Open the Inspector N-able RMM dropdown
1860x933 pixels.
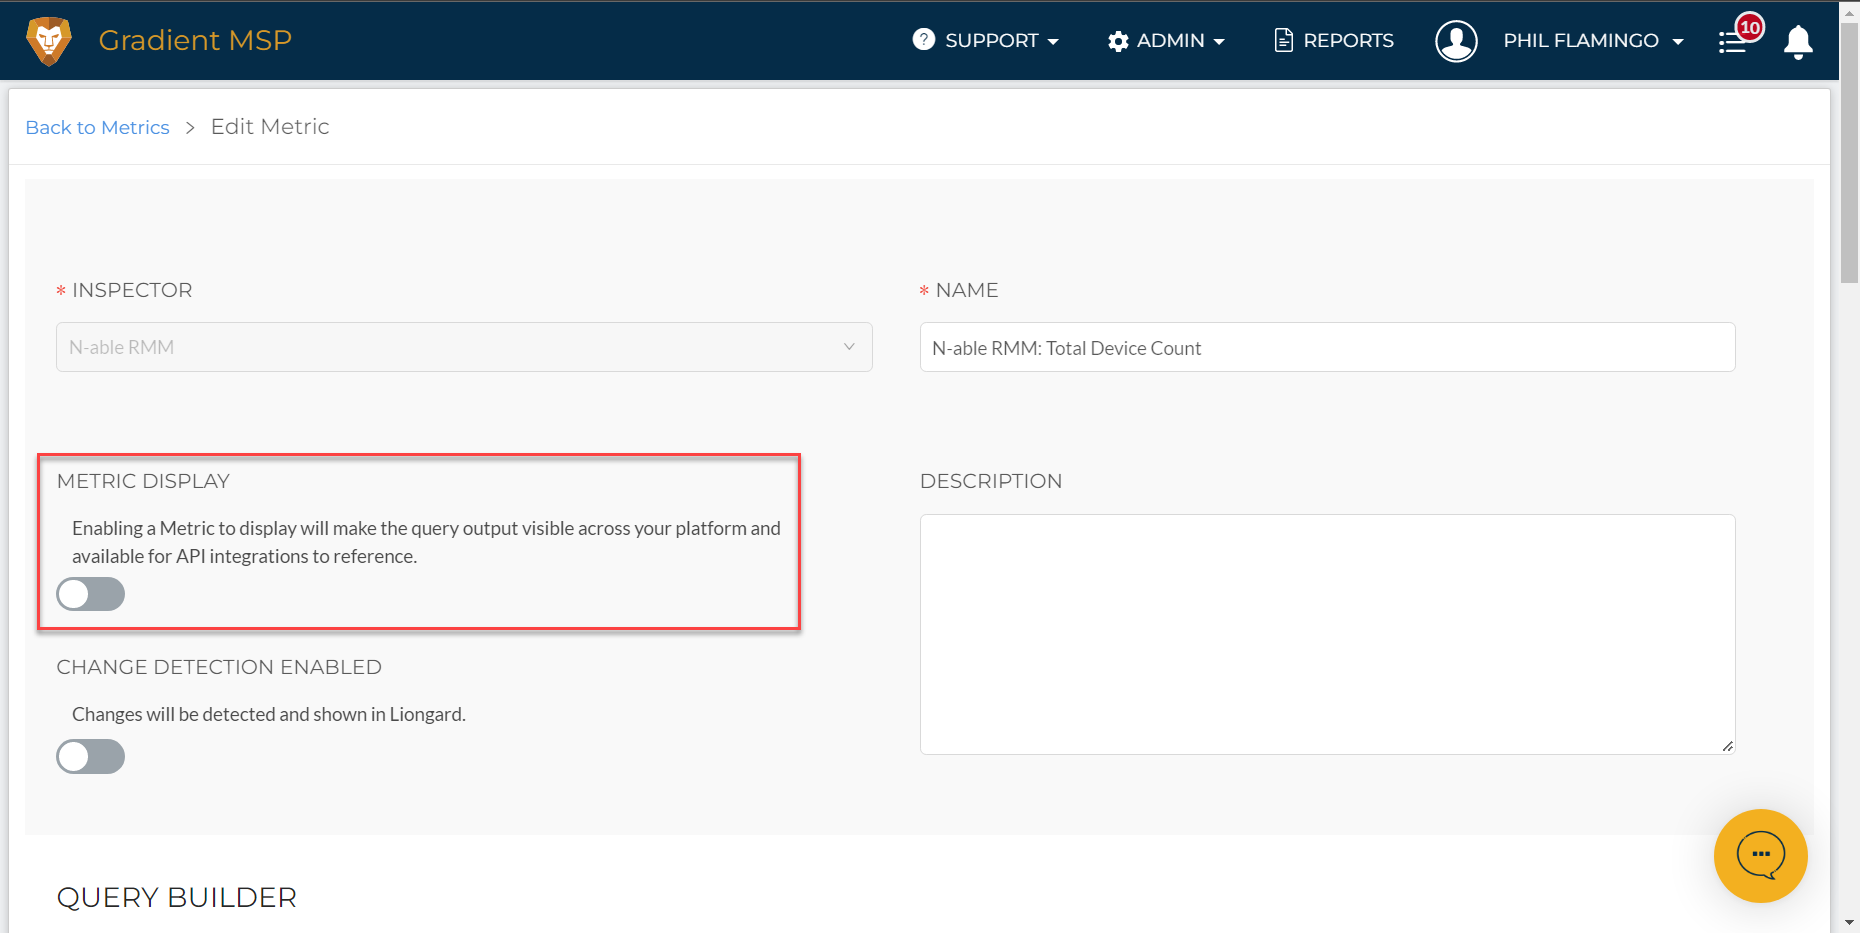coord(464,347)
